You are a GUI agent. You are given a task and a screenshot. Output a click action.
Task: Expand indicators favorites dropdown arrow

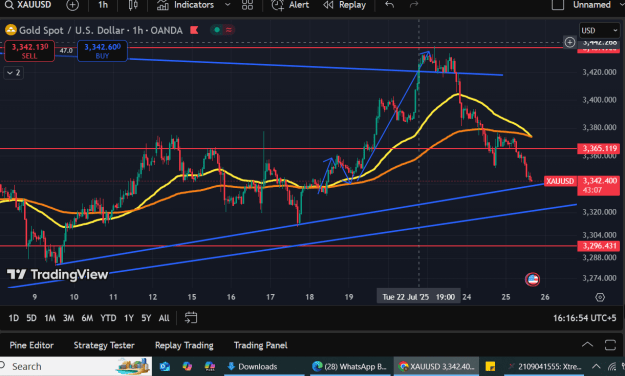pyautogui.click(x=228, y=5)
